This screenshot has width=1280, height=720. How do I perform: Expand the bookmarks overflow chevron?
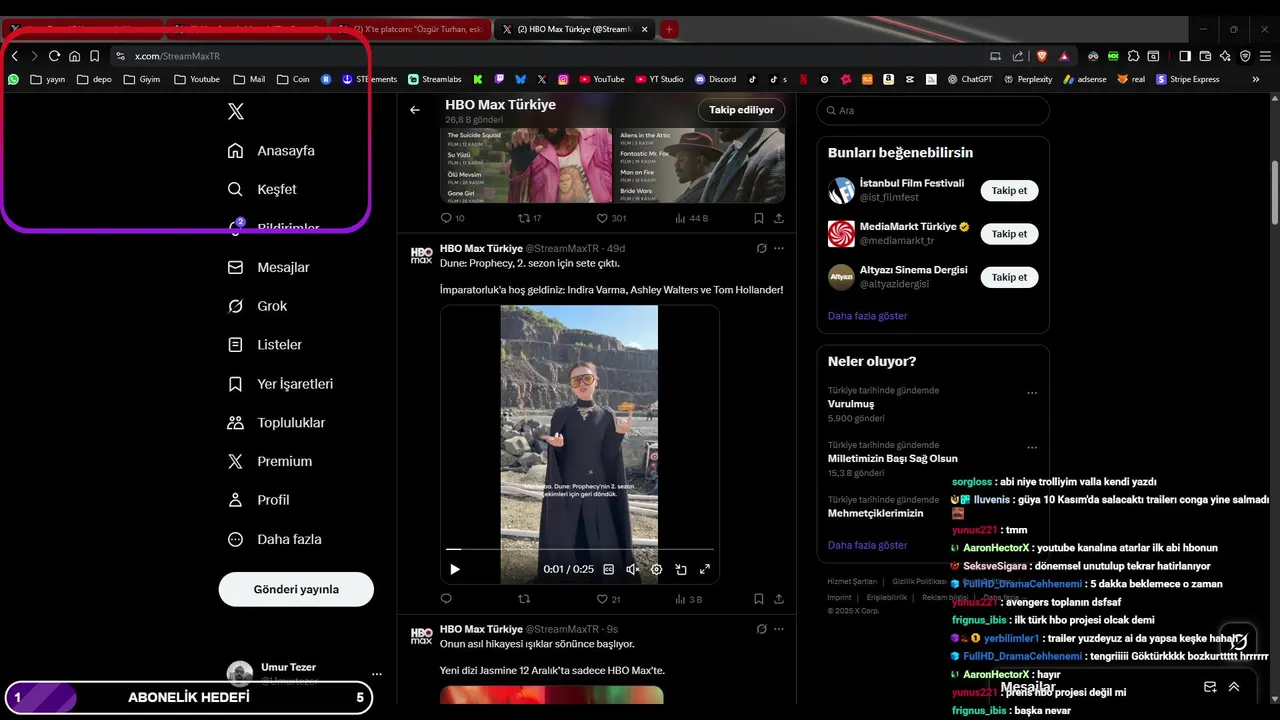(x=1256, y=79)
